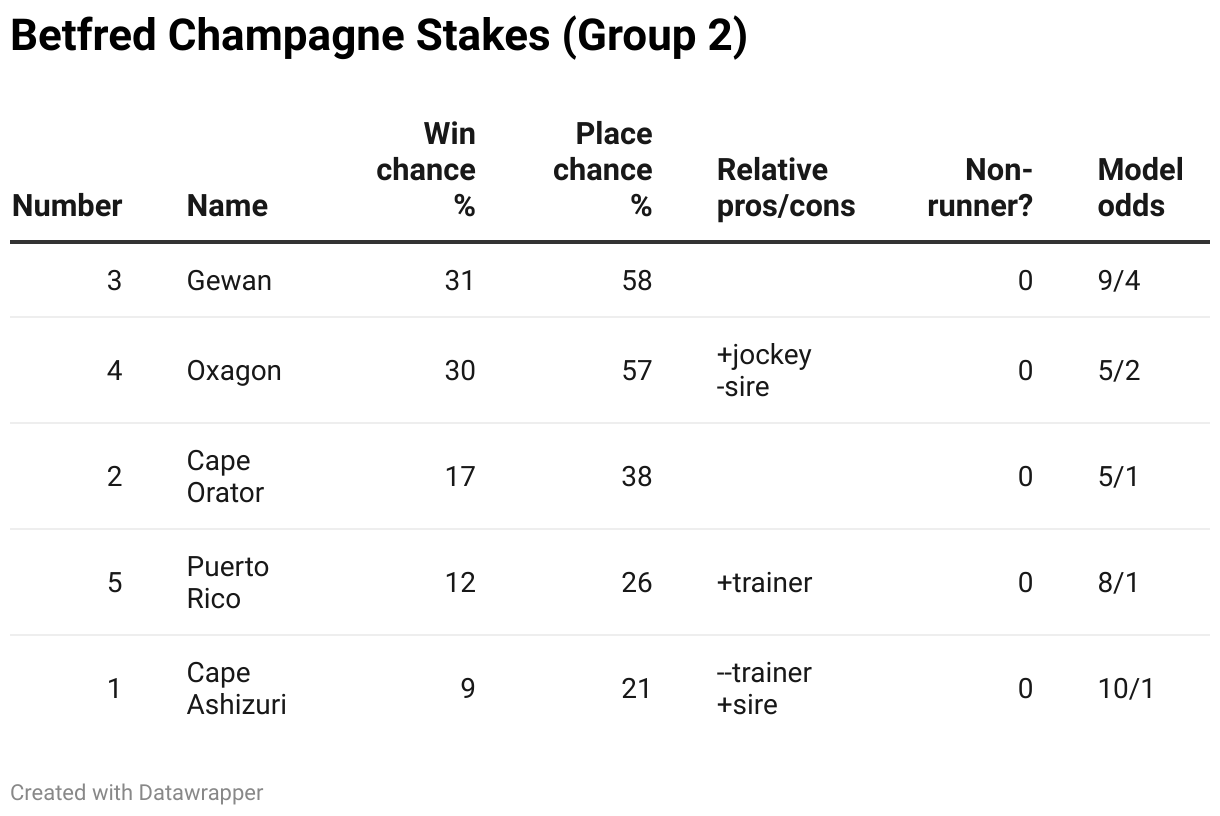Screen dimensions: 1220x816
Task: Click the Cape Ashizuri name cell
Action: click(x=237, y=689)
